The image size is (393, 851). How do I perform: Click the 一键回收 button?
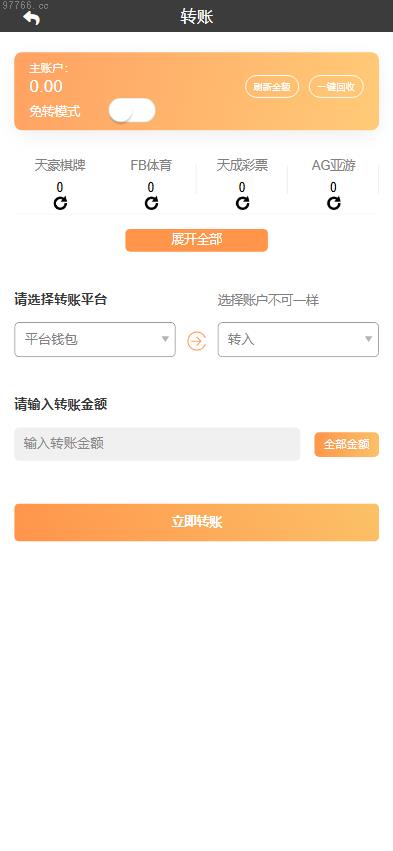pos(336,87)
